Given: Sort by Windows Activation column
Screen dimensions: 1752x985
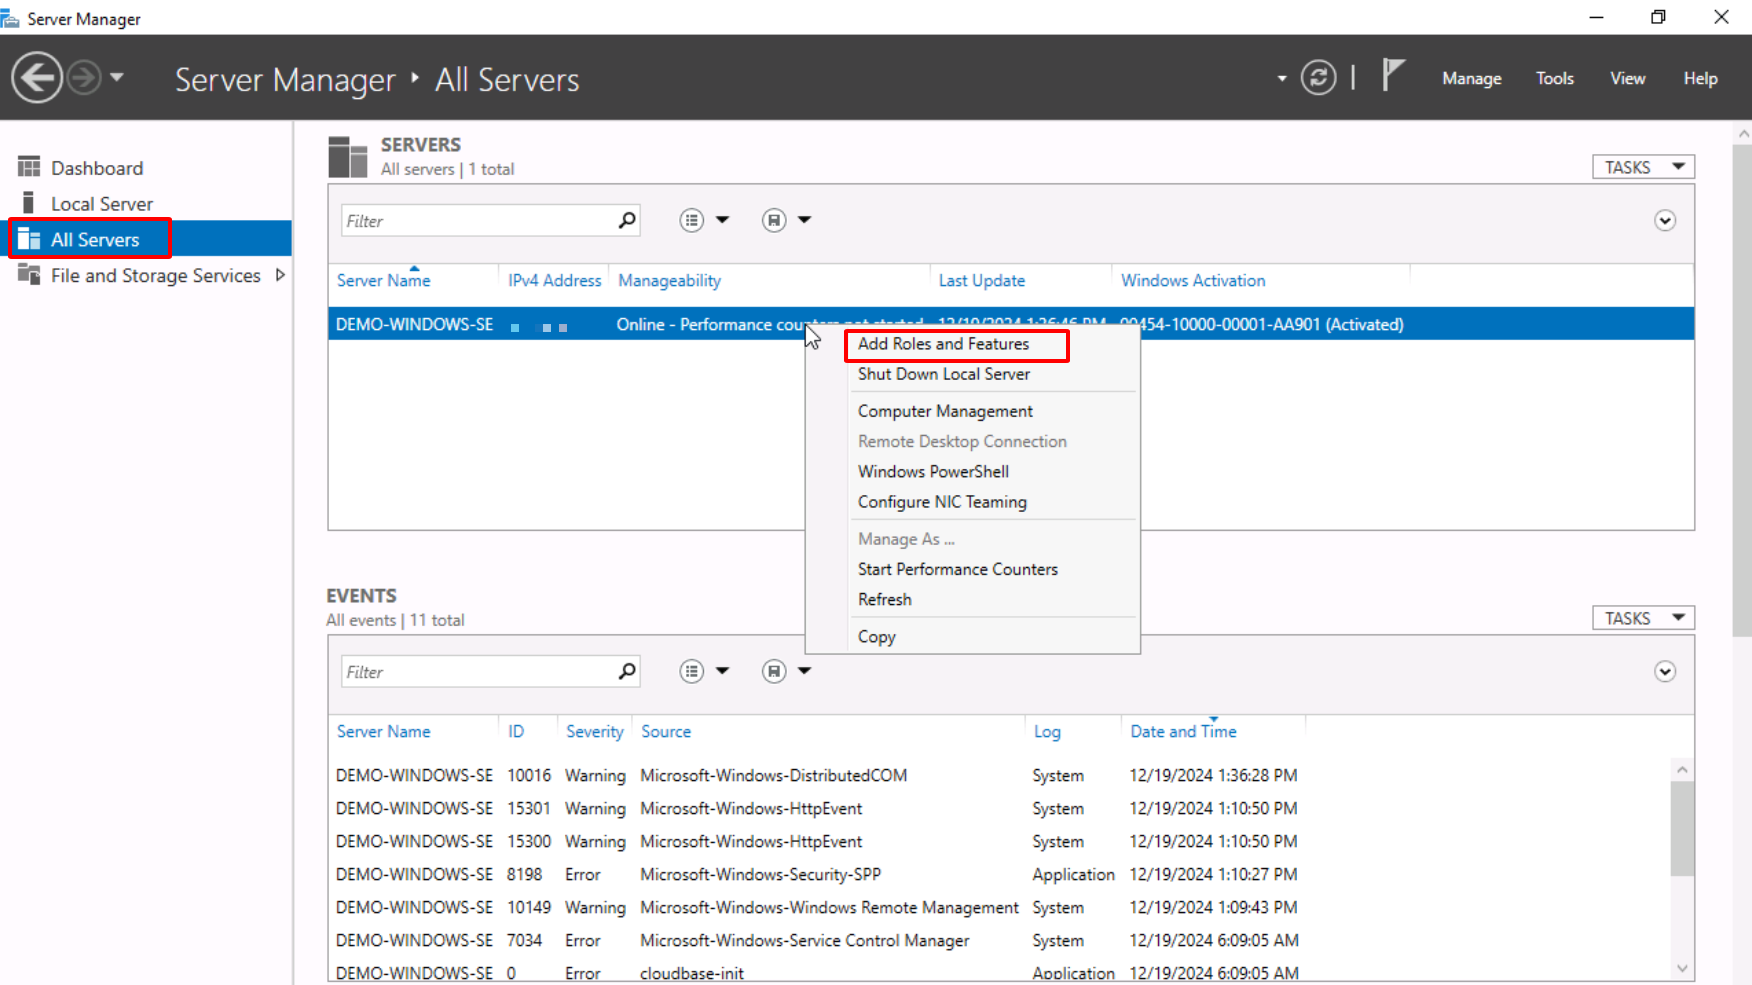Looking at the screenshot, I should (1192, 281).
